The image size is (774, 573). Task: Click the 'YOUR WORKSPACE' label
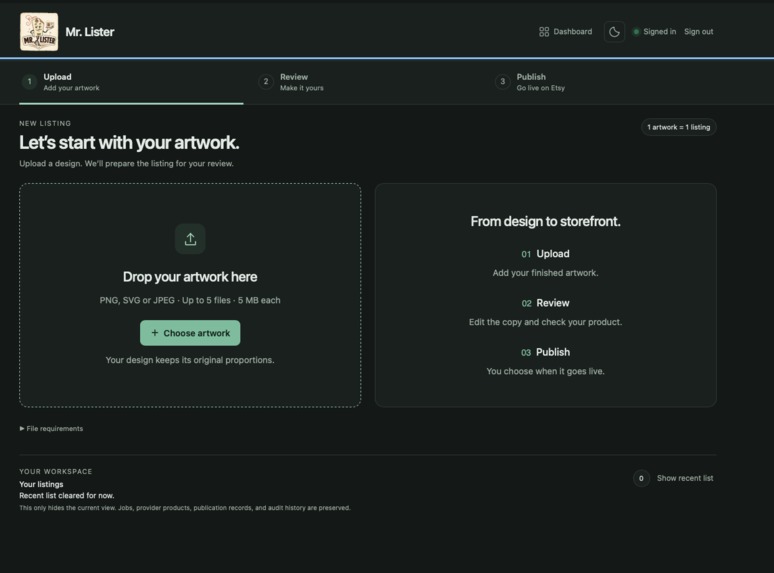[56, 471]
